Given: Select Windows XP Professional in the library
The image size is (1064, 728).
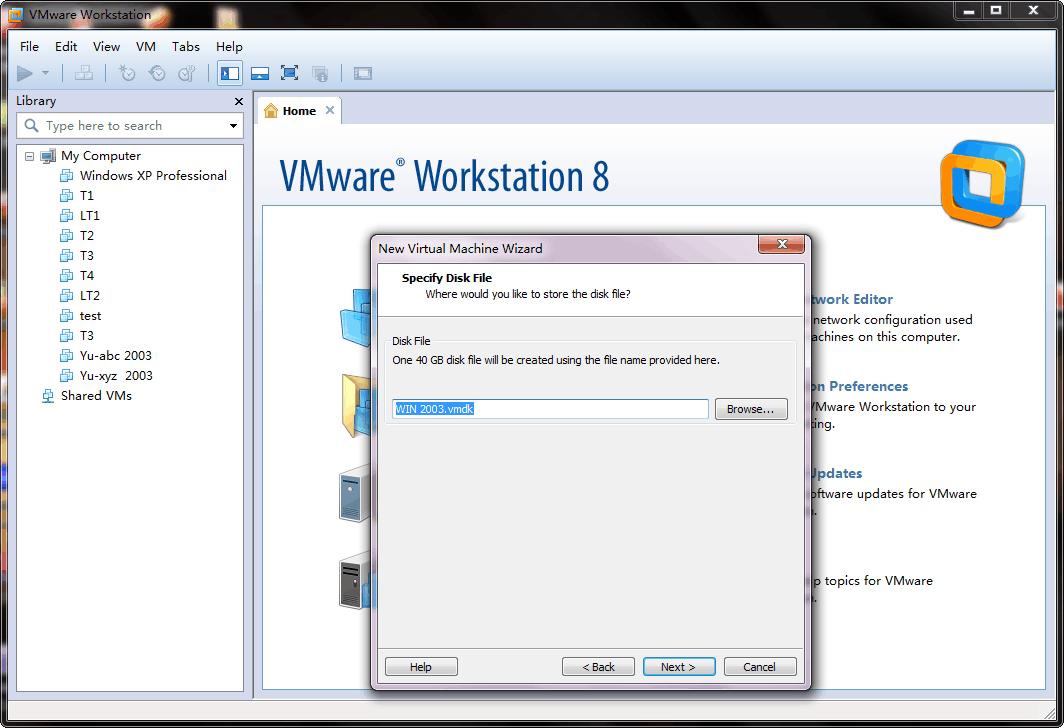Looking at the screenshot, I should (153, 176).
